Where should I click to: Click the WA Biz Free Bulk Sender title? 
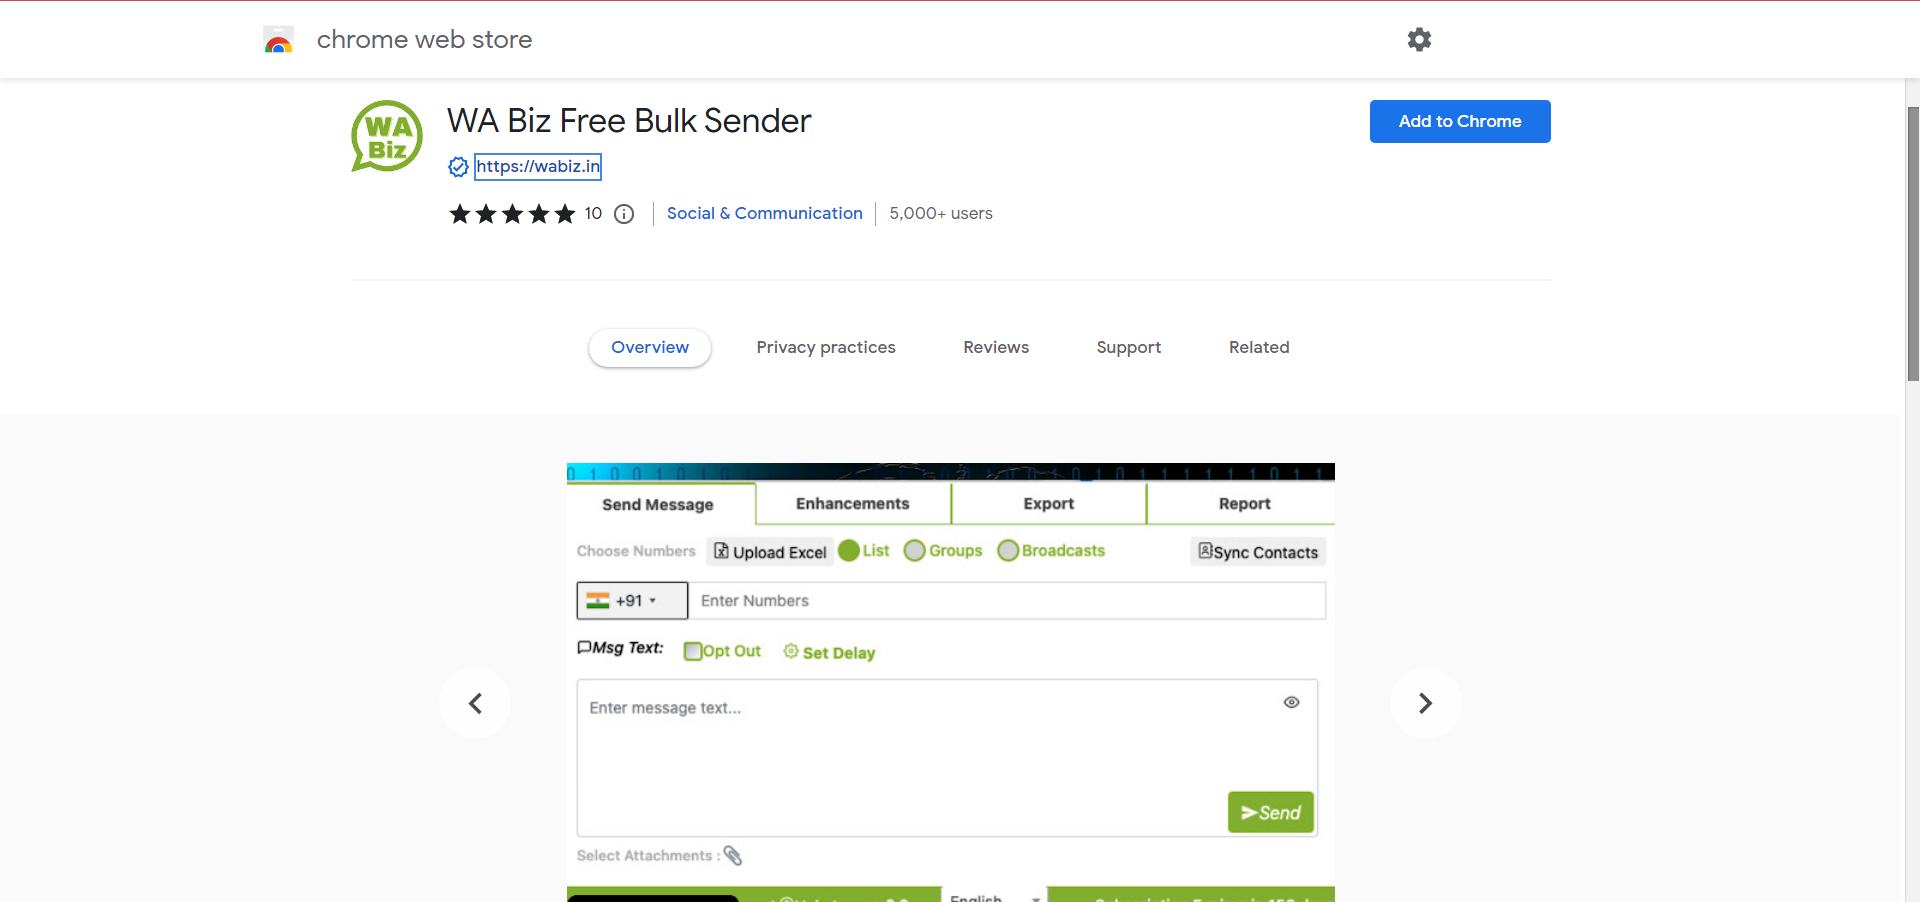point(629,121)
